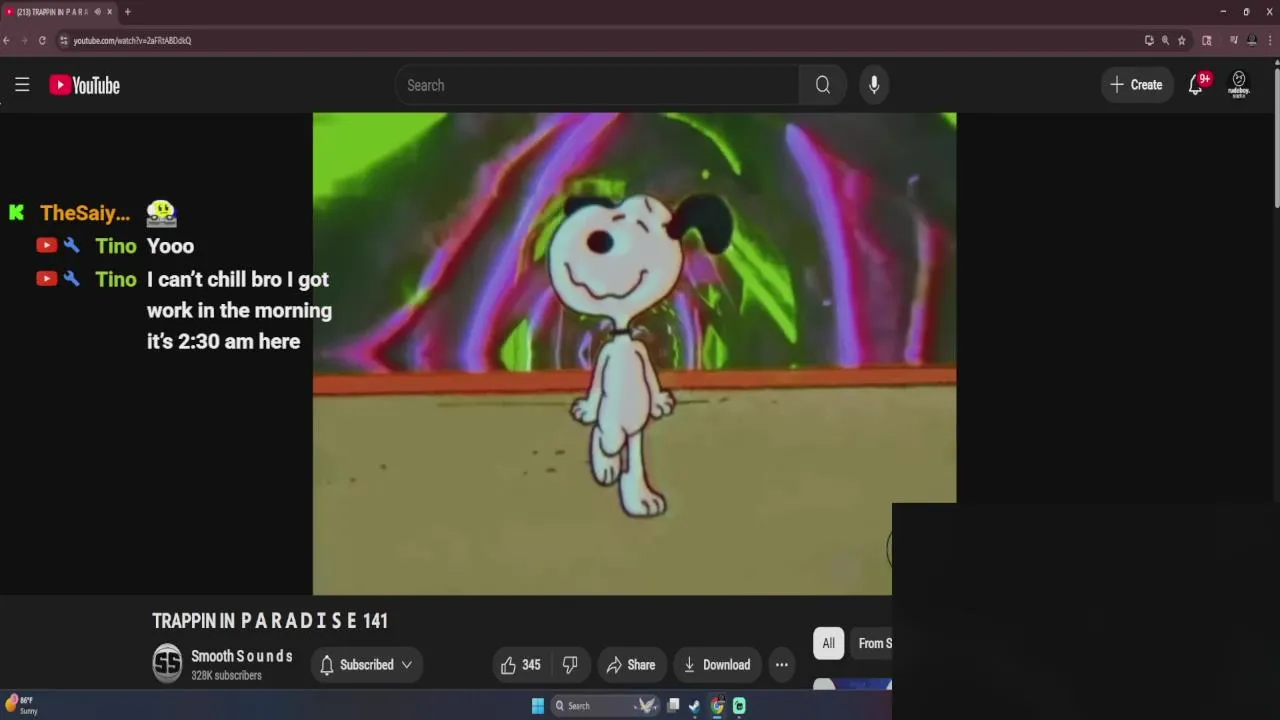This screenshot has height=720, width=1280.
Task: Like the video with thumbs up
Action: pos(521,665)
